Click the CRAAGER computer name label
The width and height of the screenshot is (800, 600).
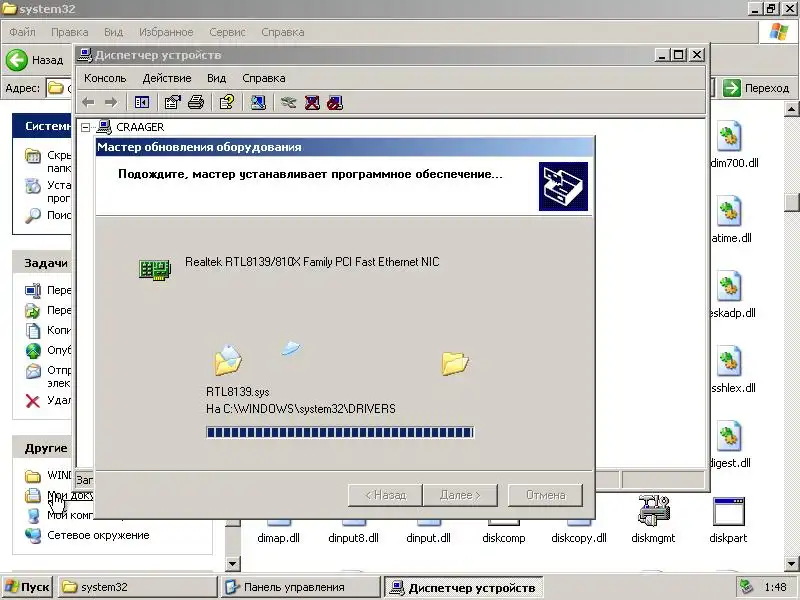click(140, 127)
